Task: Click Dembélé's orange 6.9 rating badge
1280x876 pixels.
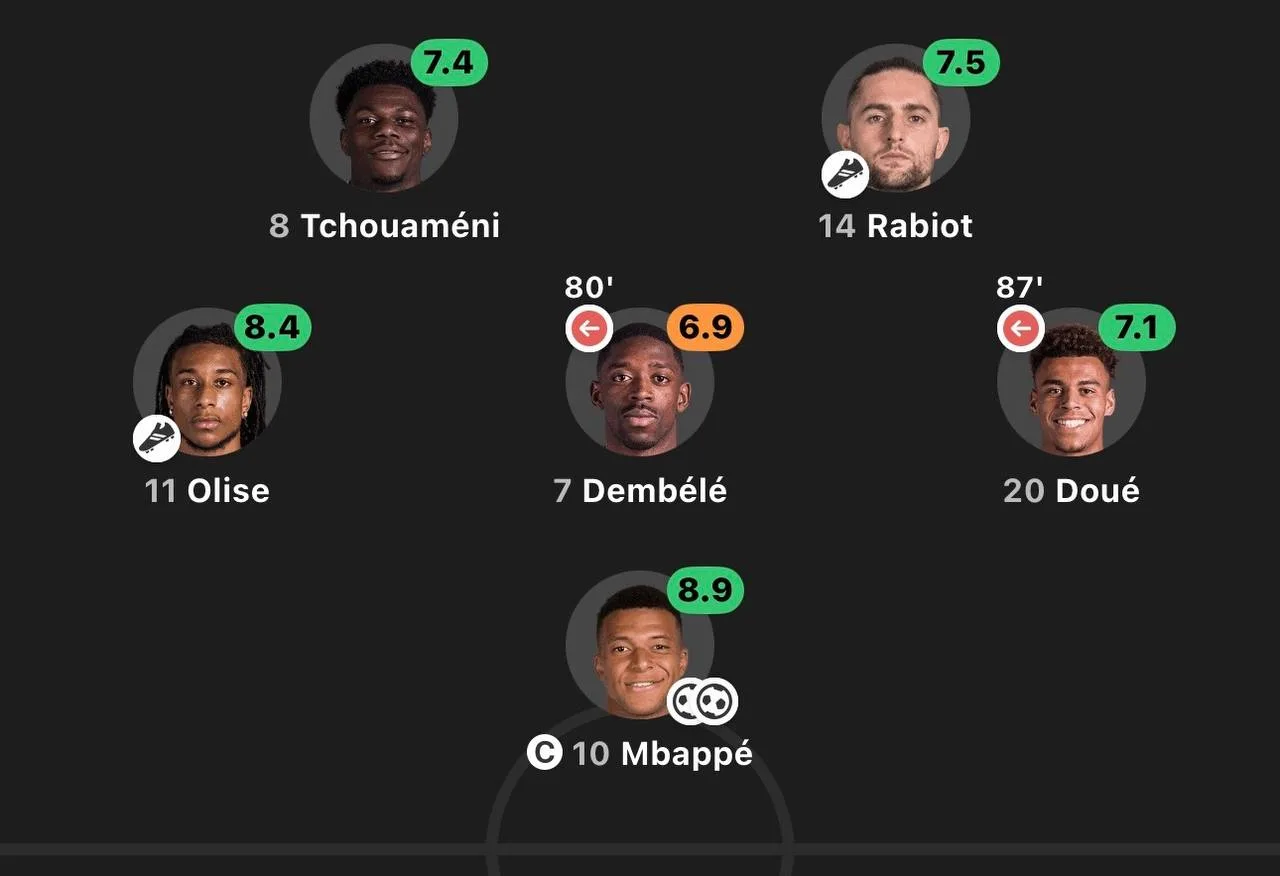Action: [x=705, y=327]
